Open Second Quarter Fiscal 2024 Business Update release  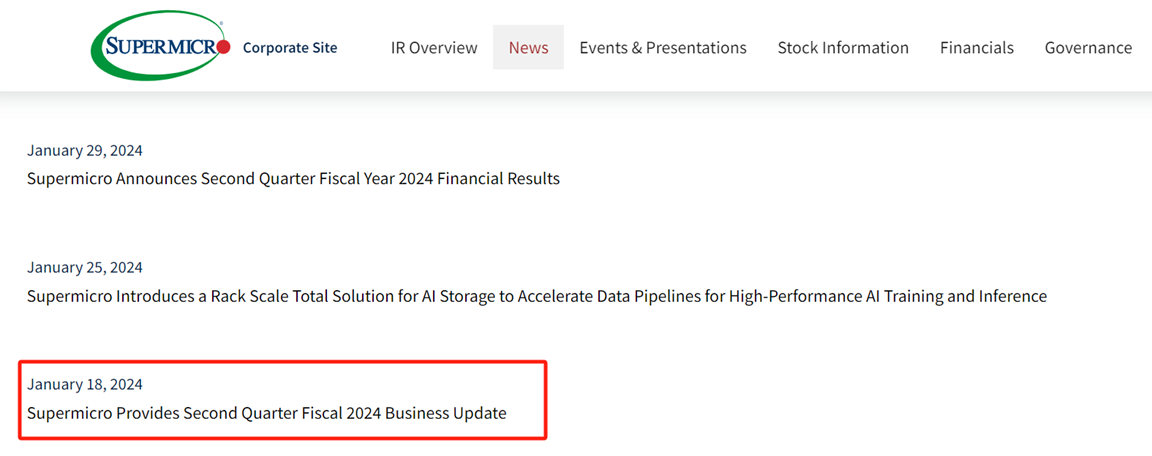(267, 413)
